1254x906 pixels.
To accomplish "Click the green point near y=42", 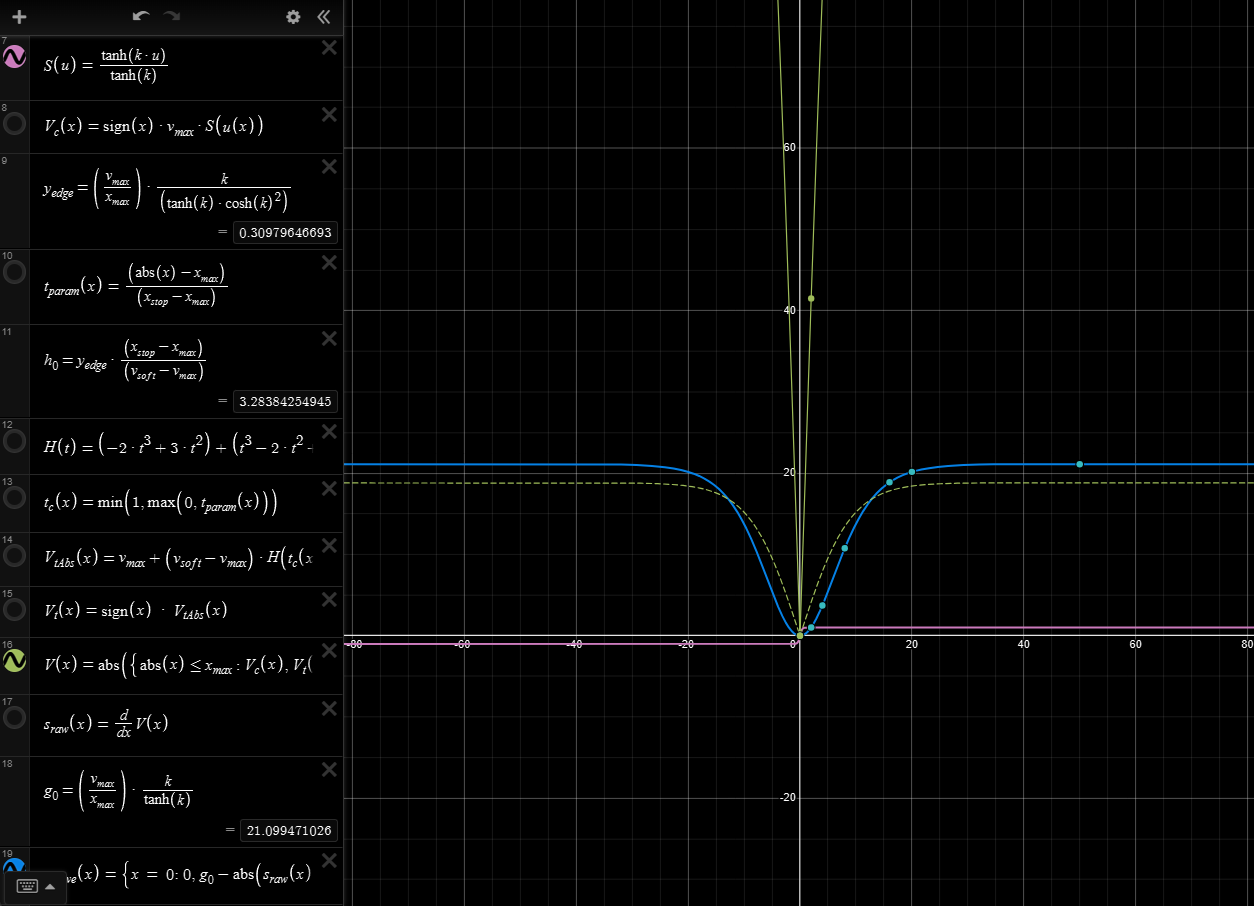I will click(x=811, y=298).
